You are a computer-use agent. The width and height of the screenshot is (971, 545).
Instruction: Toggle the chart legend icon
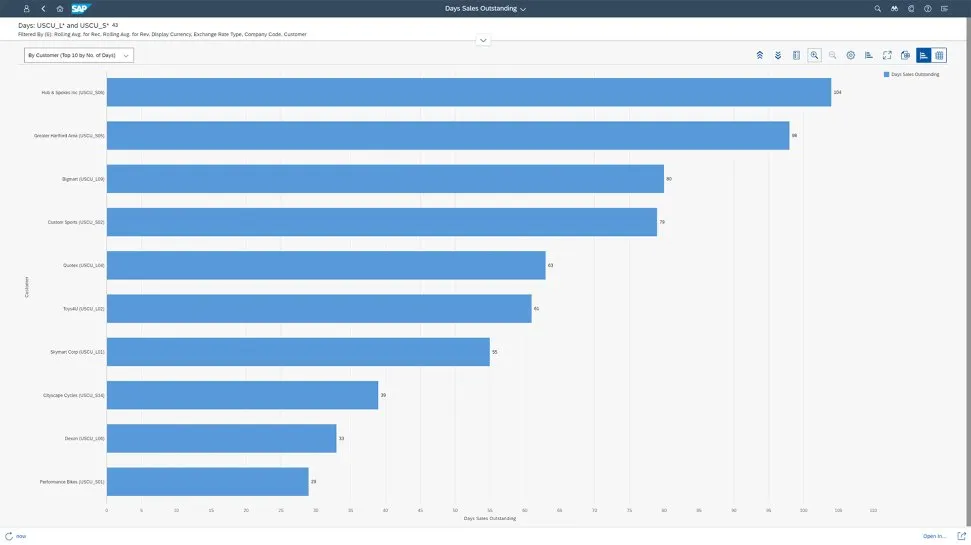click(796, 55)
